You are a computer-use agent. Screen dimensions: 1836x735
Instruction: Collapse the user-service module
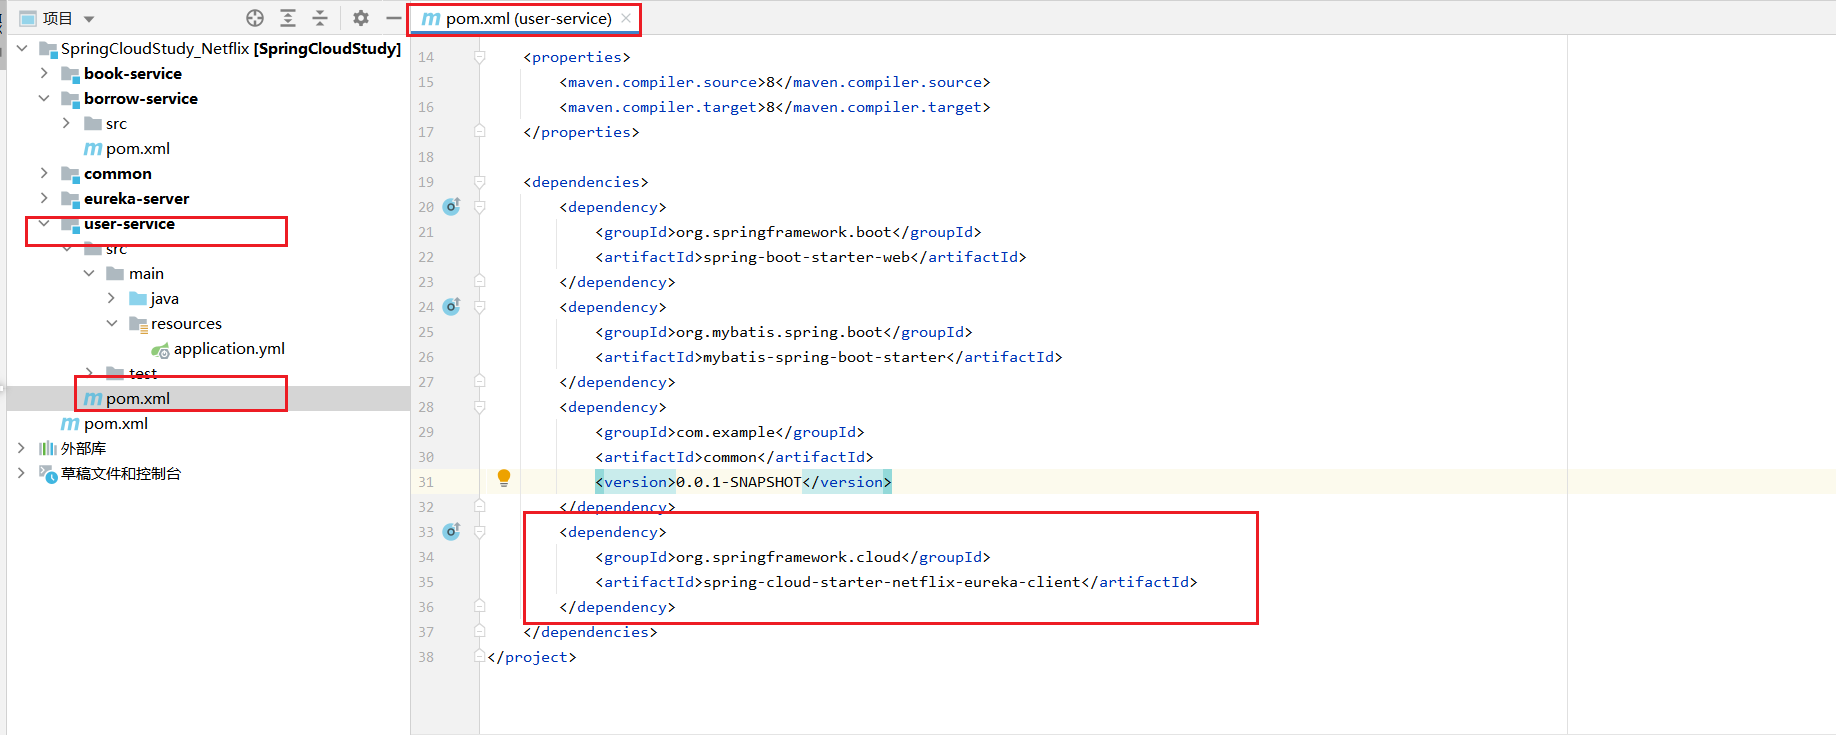click(44, 223)
